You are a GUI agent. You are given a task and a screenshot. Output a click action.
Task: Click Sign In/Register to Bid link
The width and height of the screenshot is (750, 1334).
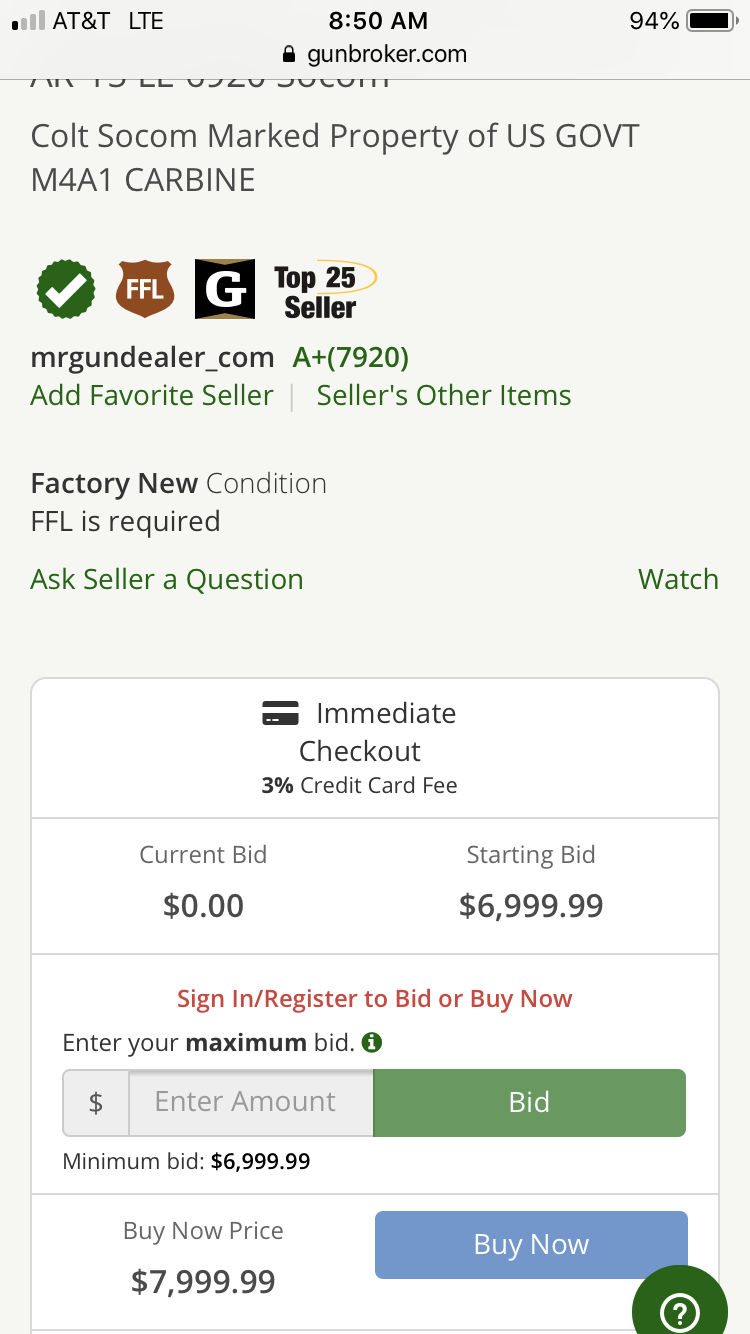click(x=375, y=999)
